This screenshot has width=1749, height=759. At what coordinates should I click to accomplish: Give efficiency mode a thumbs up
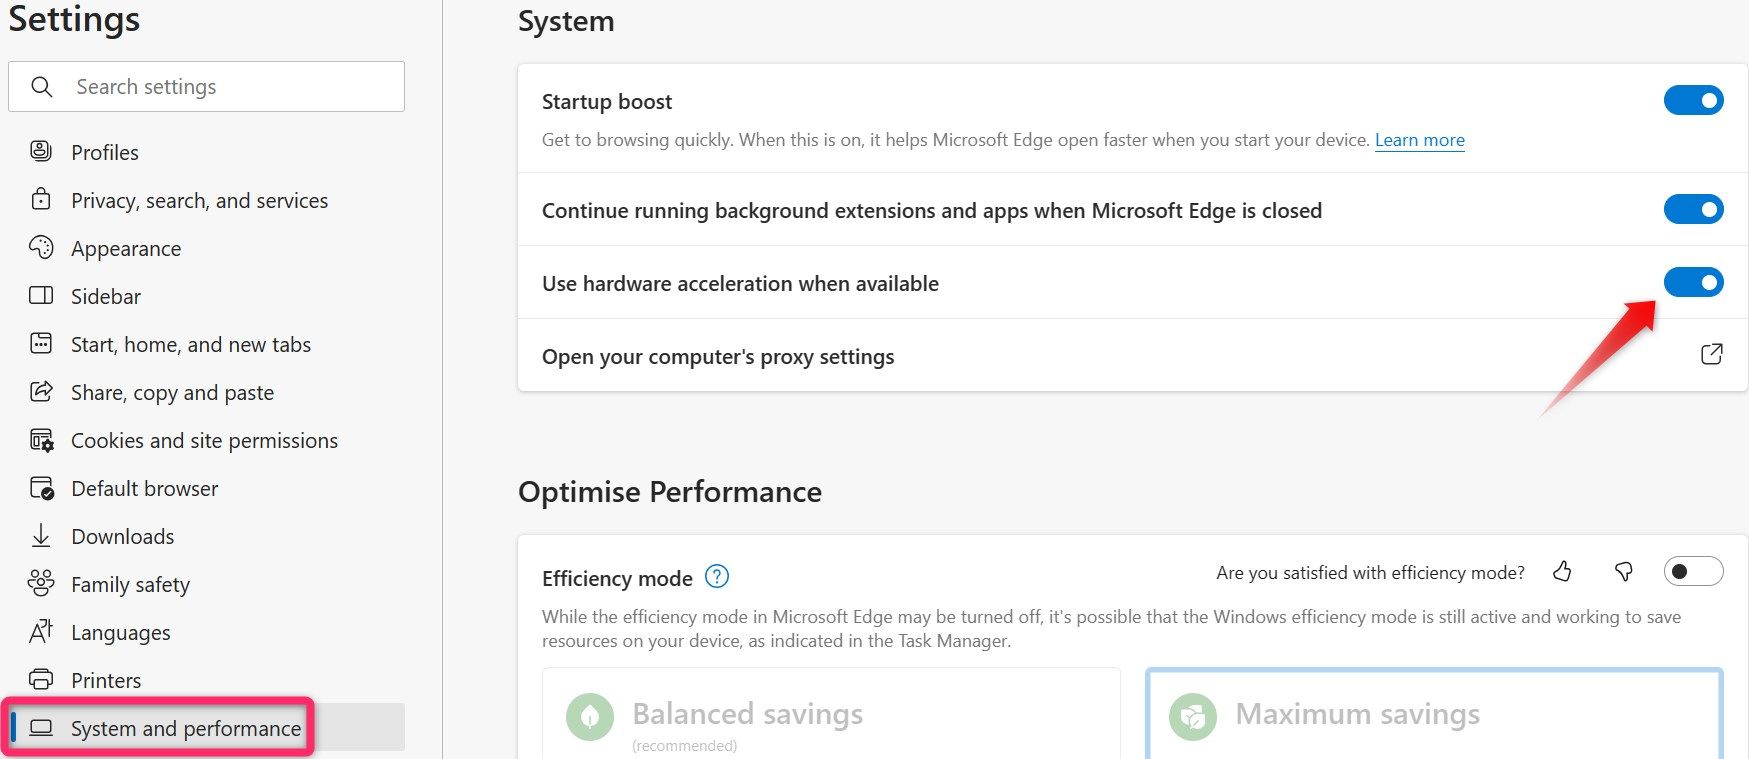click(1562, 572)
